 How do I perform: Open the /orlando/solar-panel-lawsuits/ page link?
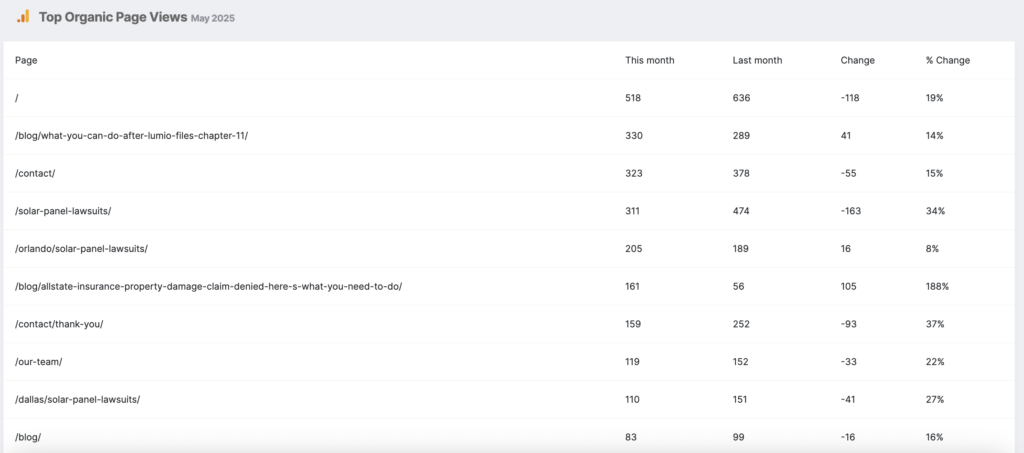point(81,249)
